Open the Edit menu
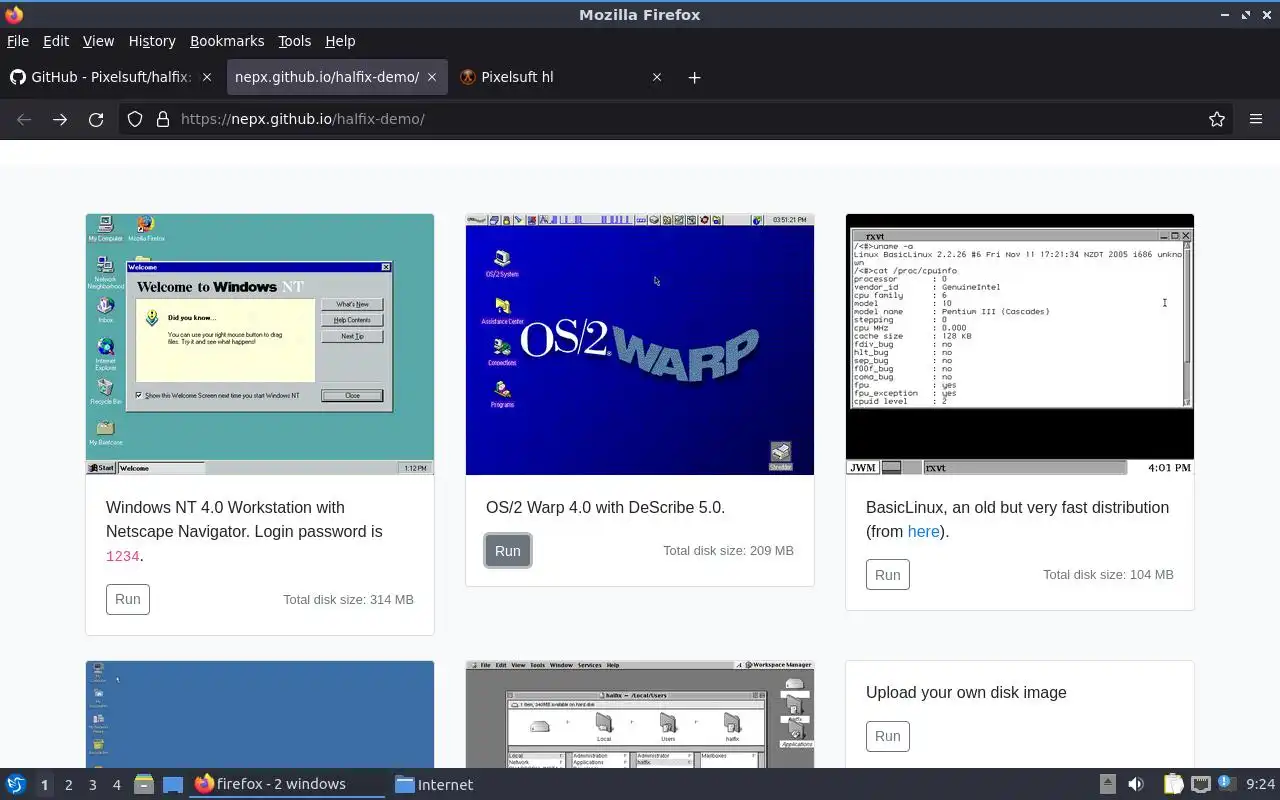 tap(56, 41)
